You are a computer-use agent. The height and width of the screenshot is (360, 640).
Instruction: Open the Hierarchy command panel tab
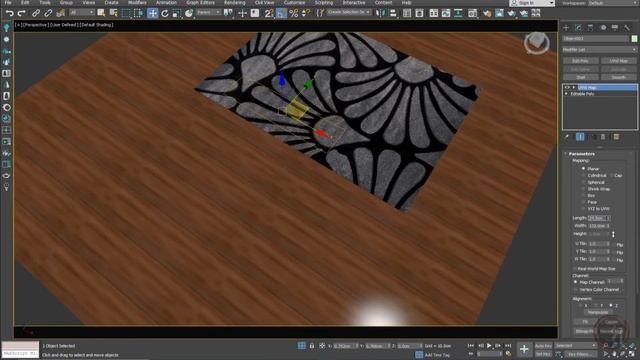pos(591,27)
